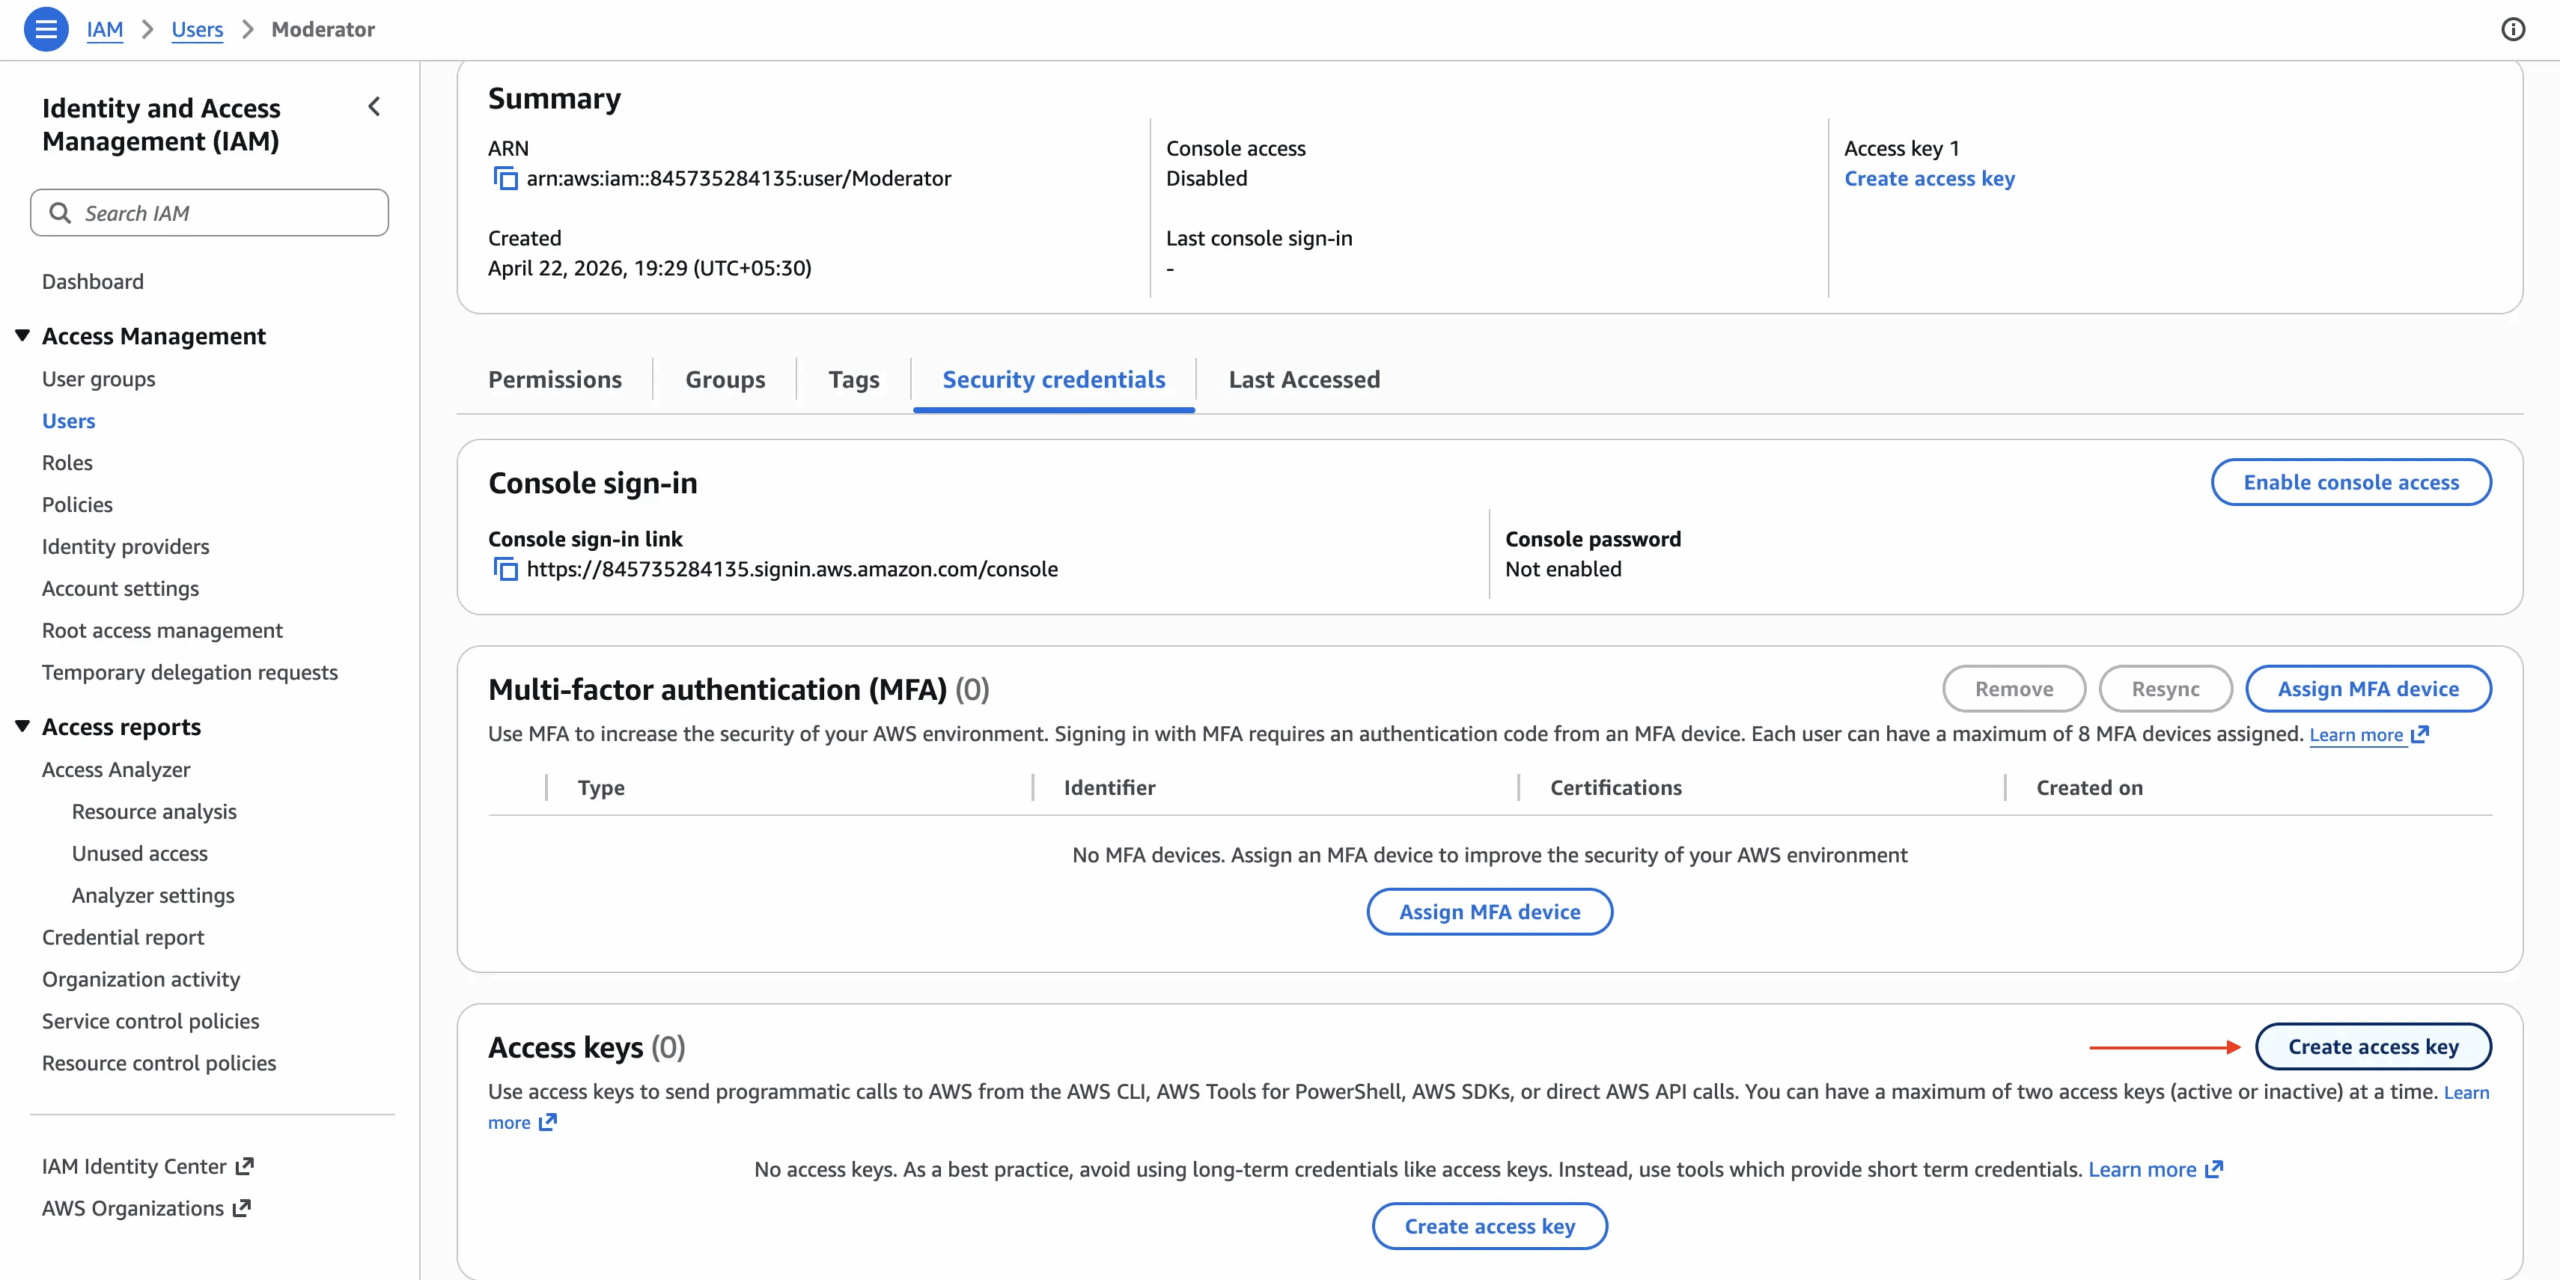
Task: Open the Last Accessed tab
Action: tap(1304, 380)
